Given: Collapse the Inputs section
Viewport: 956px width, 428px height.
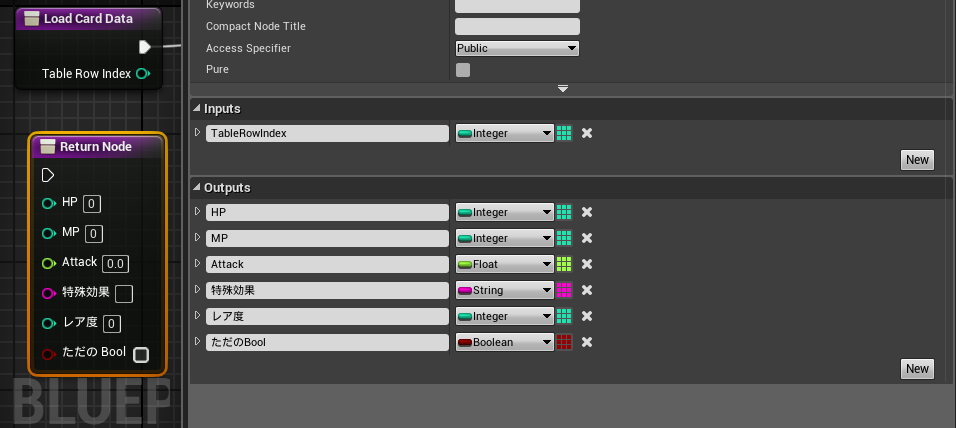Looking at the screenshot, I should pos(196,109).
